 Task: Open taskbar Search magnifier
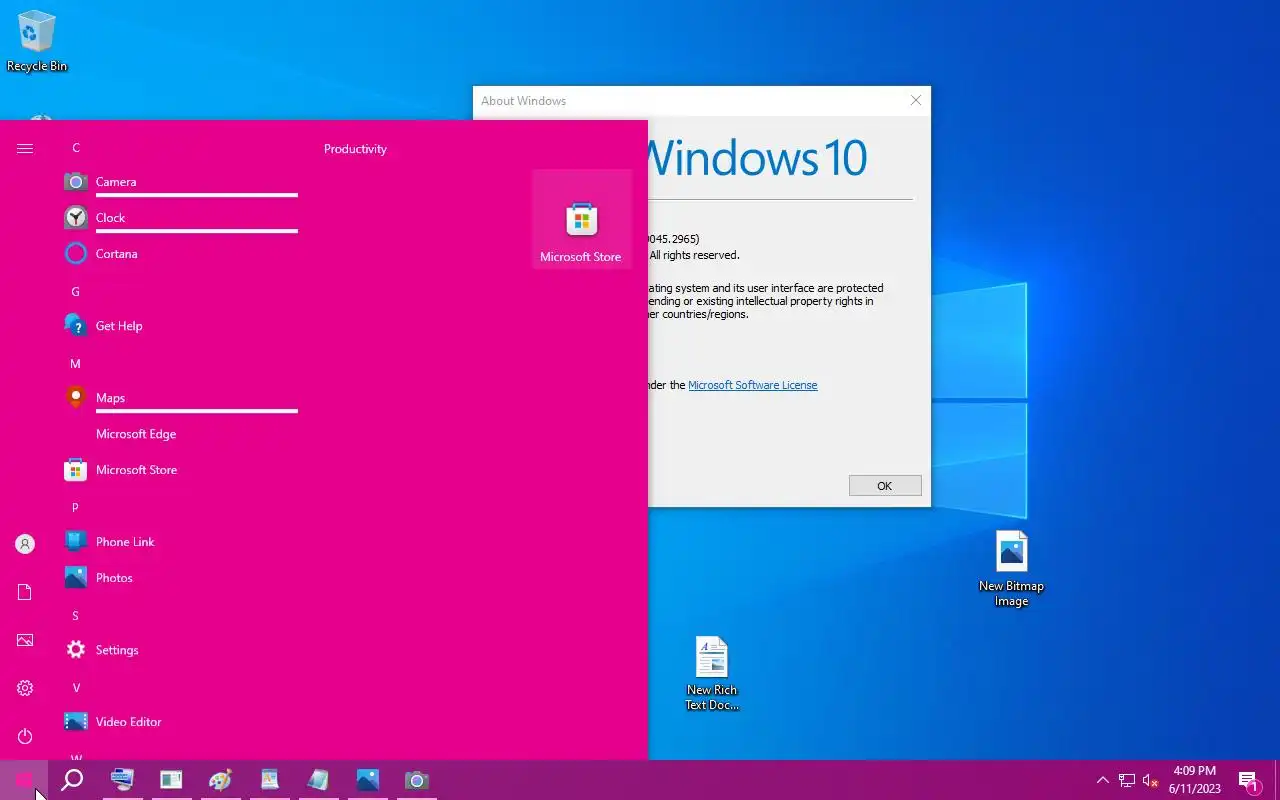(x=72, y=780)
